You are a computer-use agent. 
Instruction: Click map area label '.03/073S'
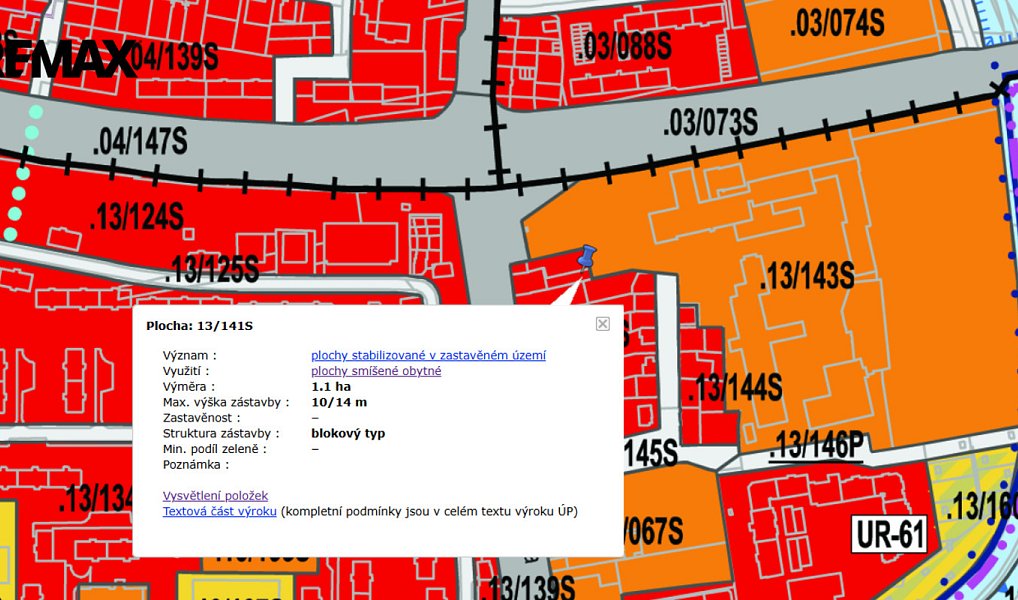[x=710, y=121]
